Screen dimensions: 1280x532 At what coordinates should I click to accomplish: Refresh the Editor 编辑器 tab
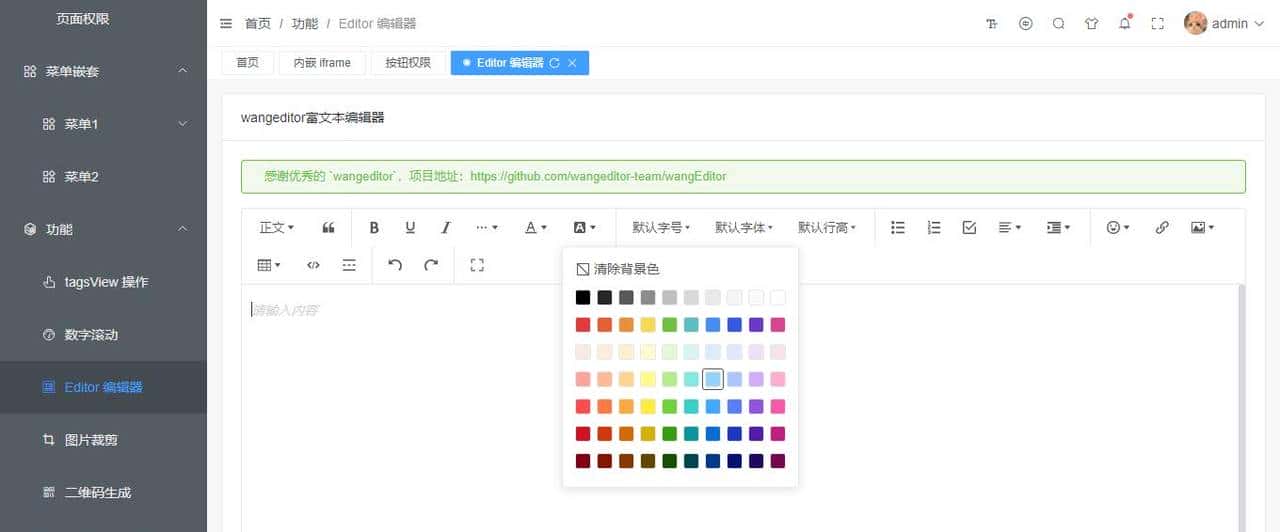pos(554,63)
